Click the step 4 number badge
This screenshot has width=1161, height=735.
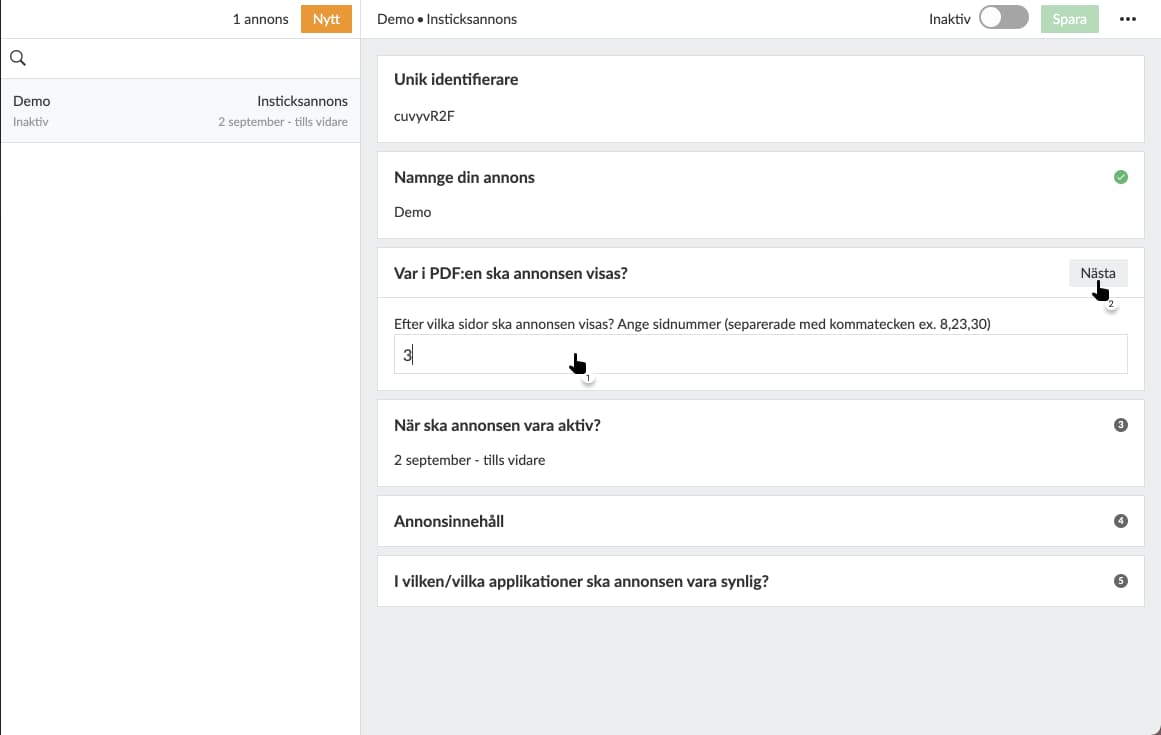[1121, 521]
